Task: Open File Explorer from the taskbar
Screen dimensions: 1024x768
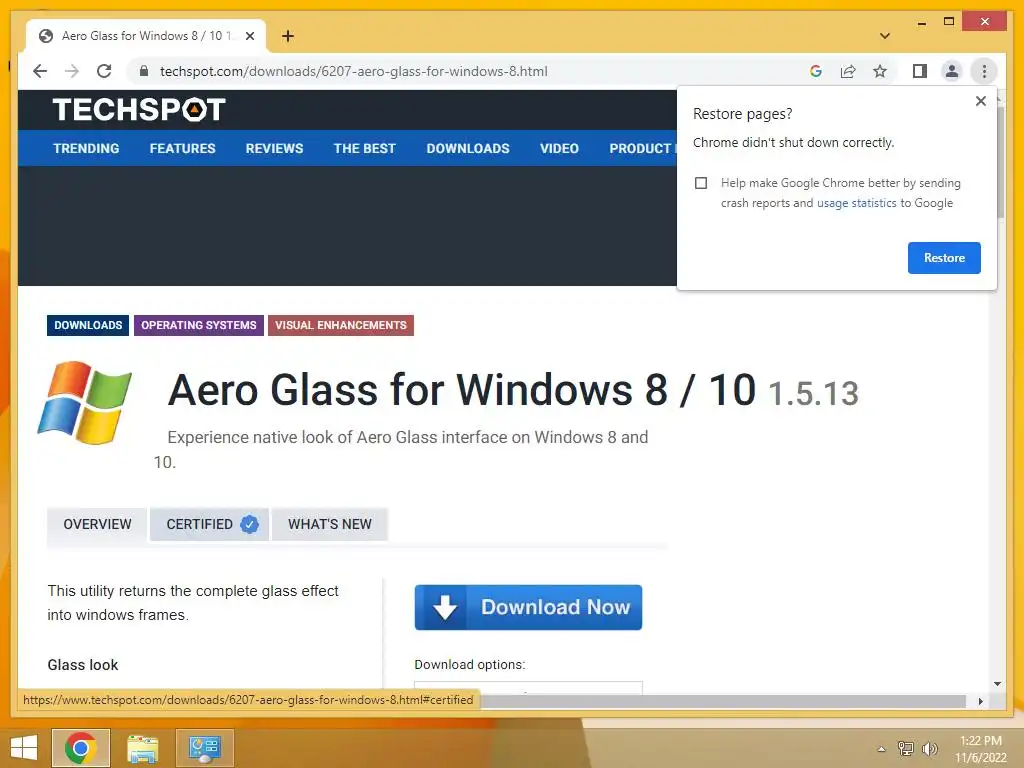Action: 143,748
